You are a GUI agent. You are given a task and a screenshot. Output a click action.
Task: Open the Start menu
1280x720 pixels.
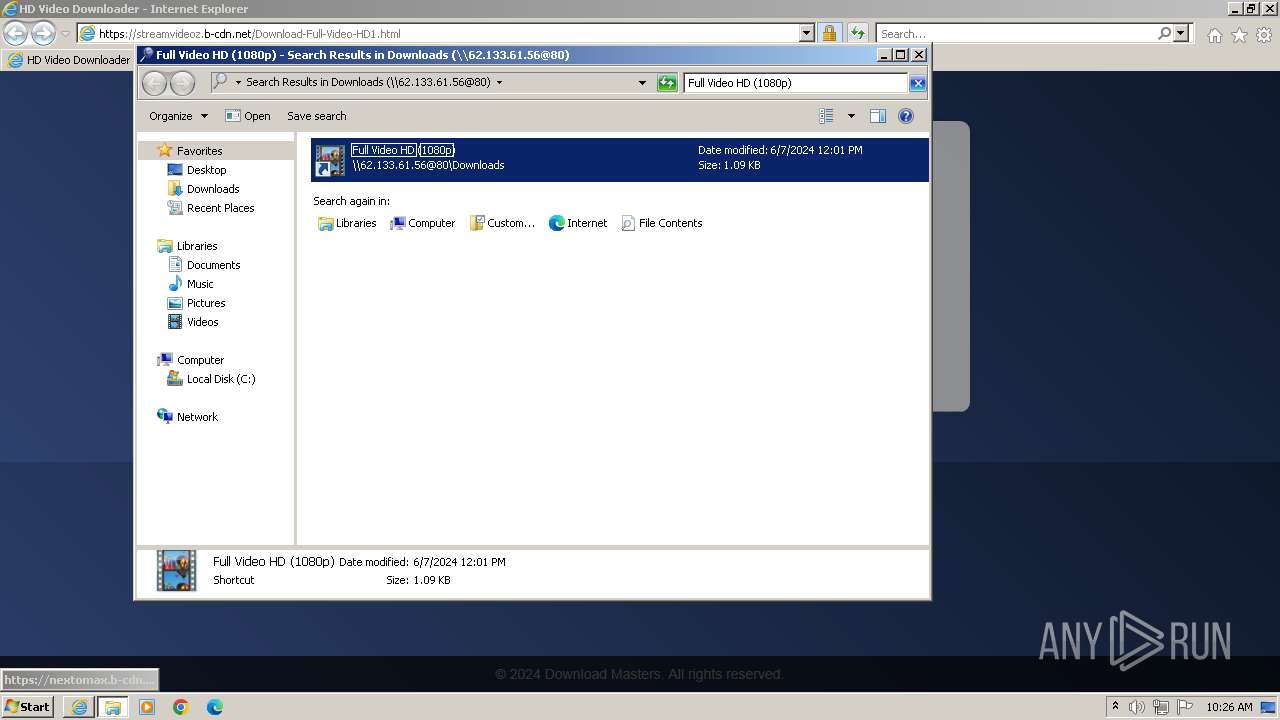(x=27, y=706)
